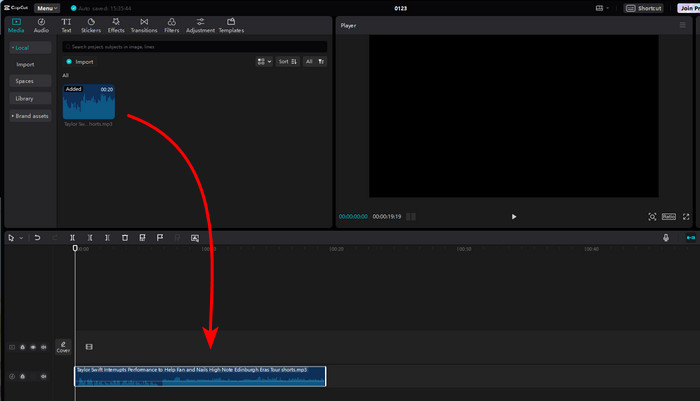Open Spaces in the sidebar
The width and height of the screenshot is (700, 401).
(30, 81)
